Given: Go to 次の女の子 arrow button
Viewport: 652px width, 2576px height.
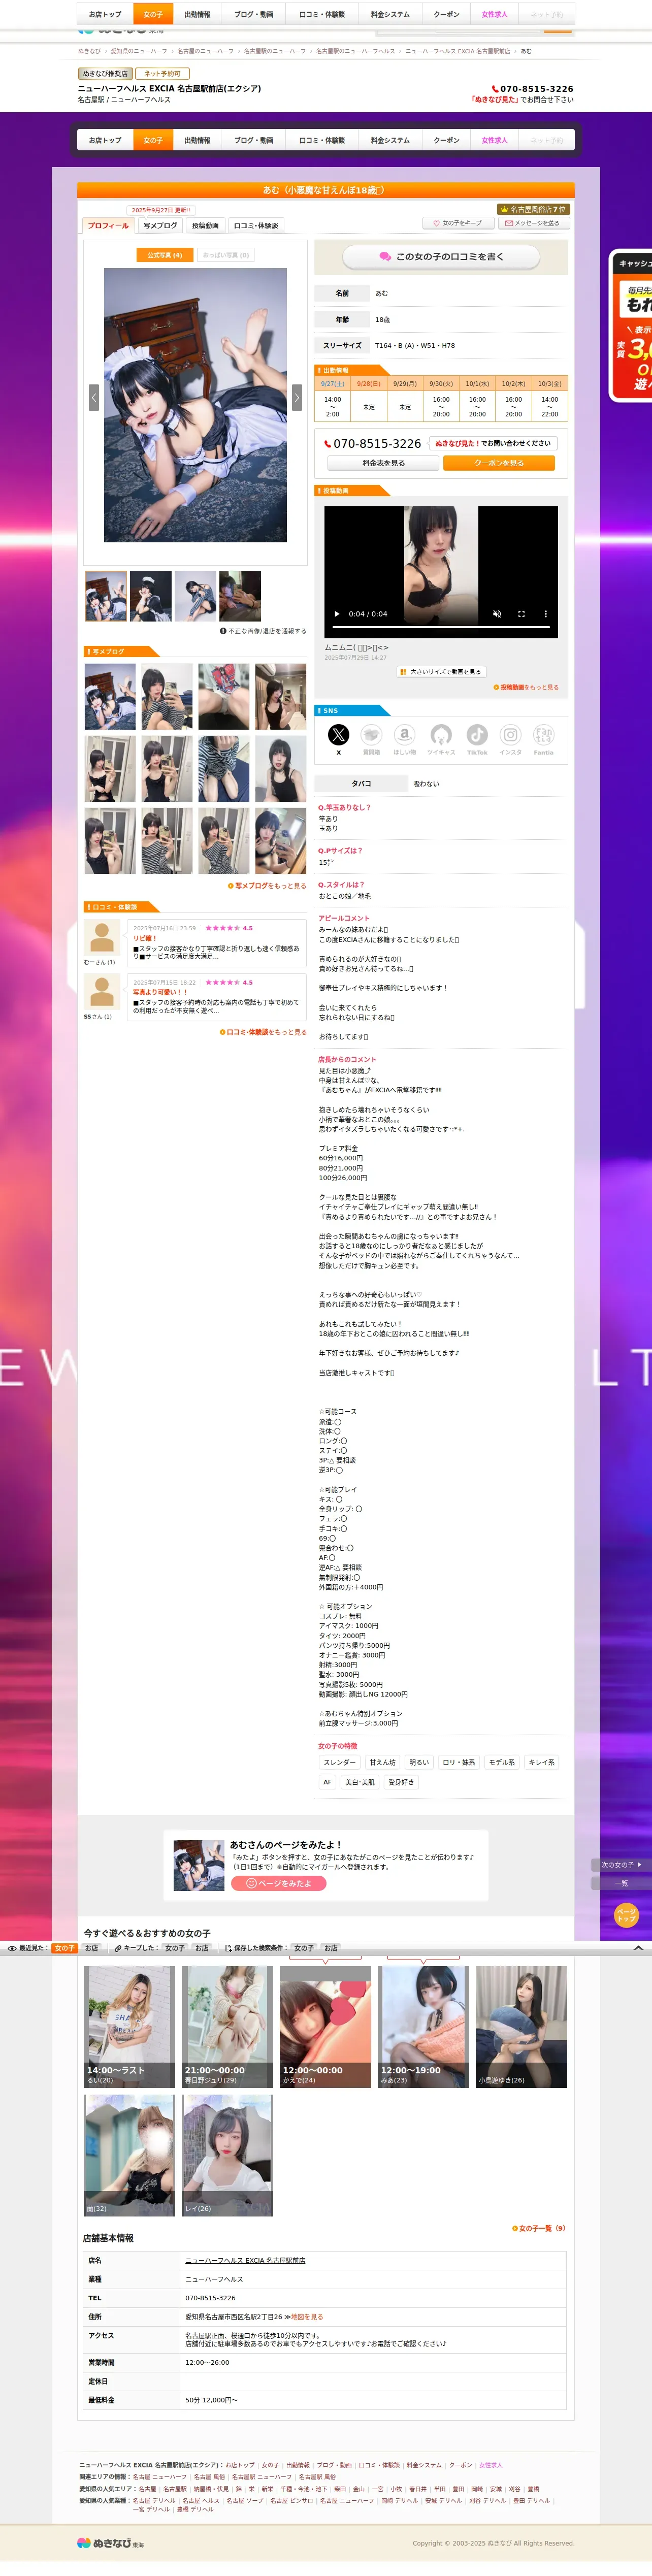Looking at the screenshot, I should [x=621, y=1865].
